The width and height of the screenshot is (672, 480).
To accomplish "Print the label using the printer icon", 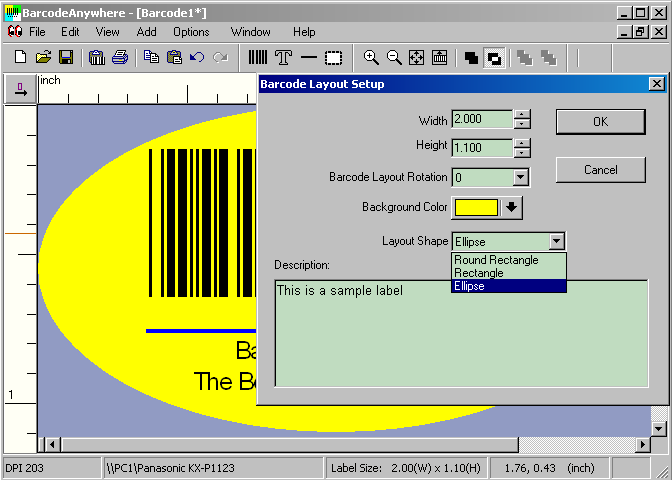I will click(x=120, y=57).
